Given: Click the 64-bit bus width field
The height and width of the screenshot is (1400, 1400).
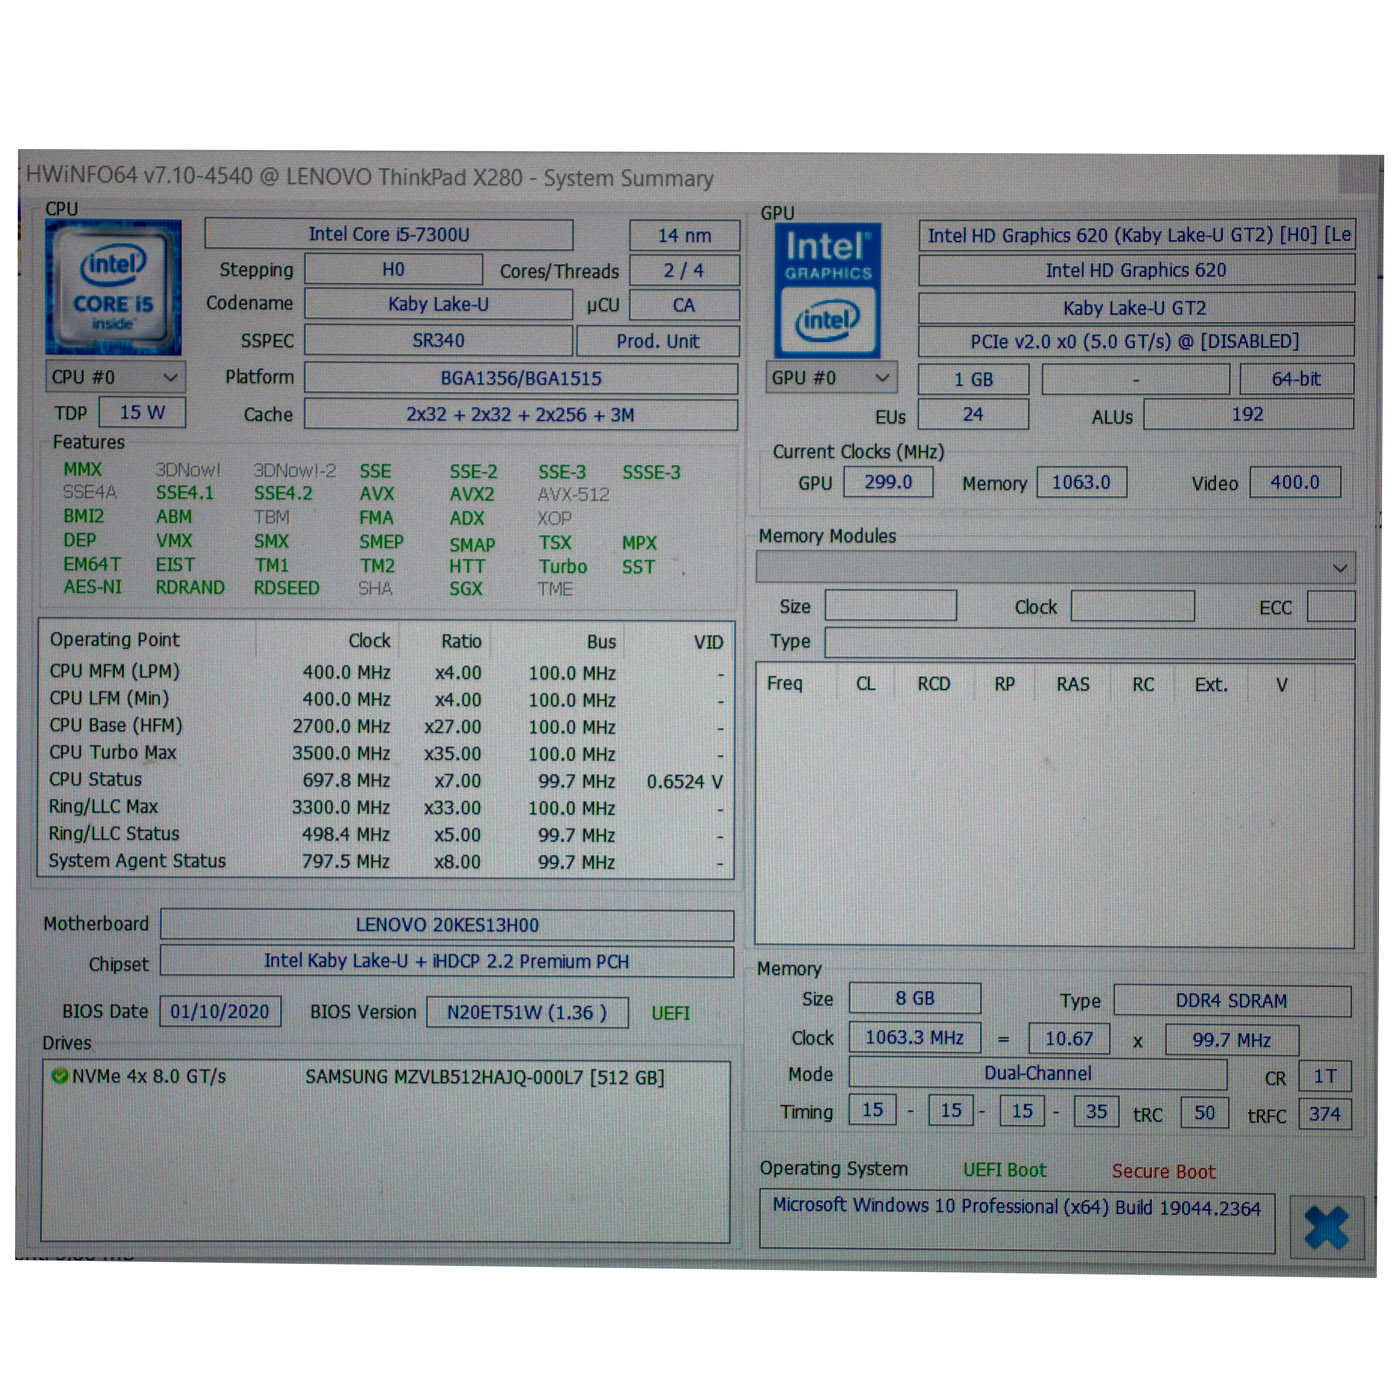Looking at the screenshot, I should point(1297,379).
